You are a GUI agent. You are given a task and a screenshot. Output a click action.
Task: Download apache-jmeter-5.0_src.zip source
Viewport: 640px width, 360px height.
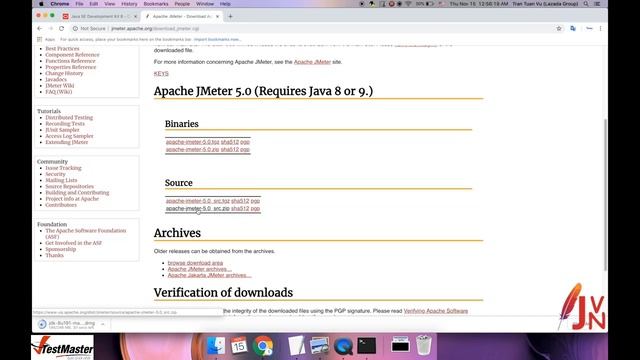tap(198, 208)
